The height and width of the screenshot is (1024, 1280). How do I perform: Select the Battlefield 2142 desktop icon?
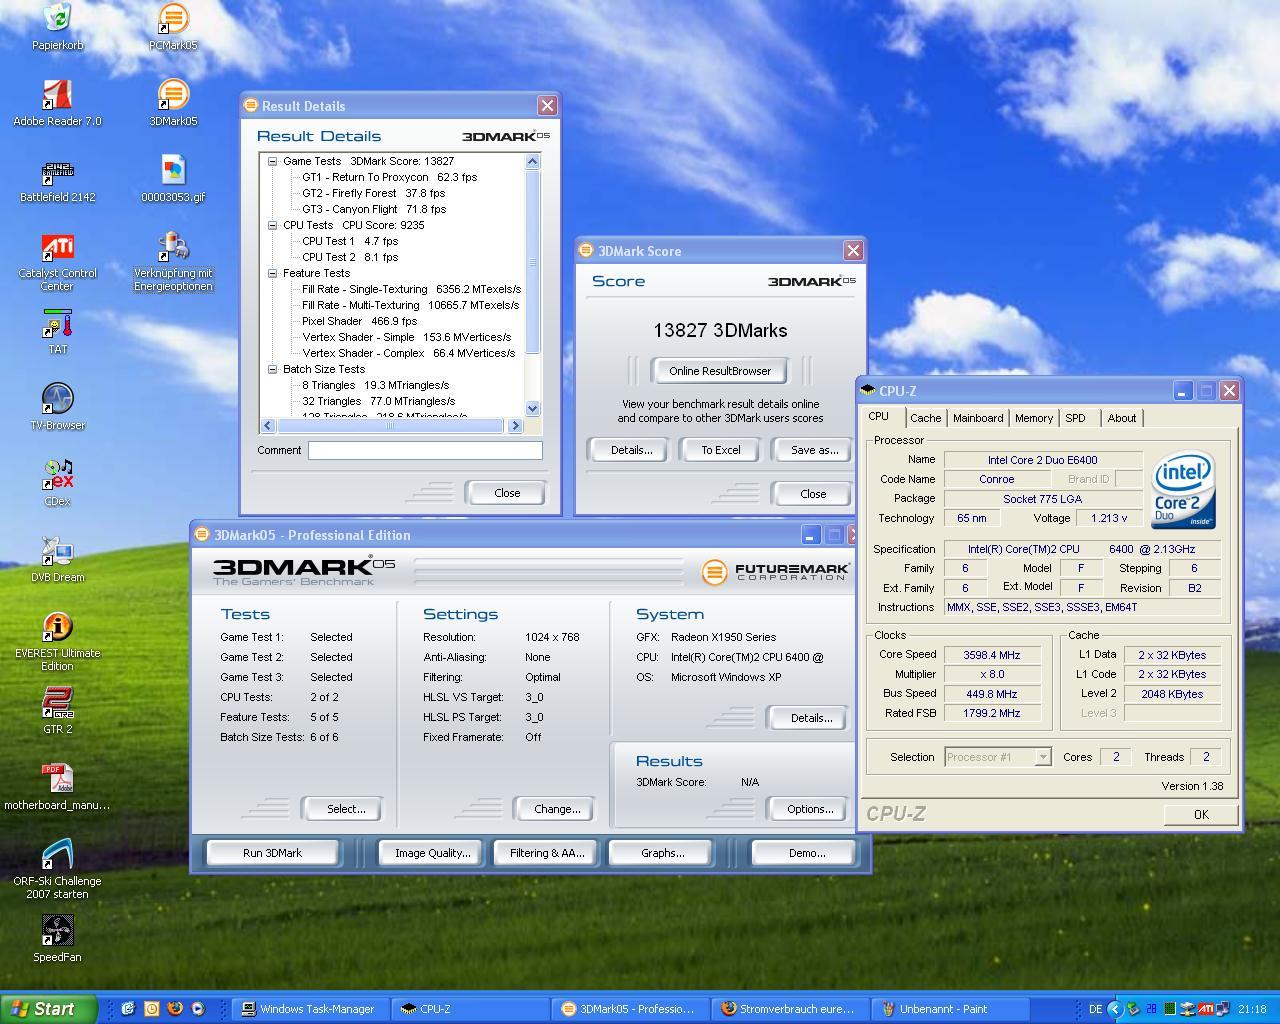57,171
